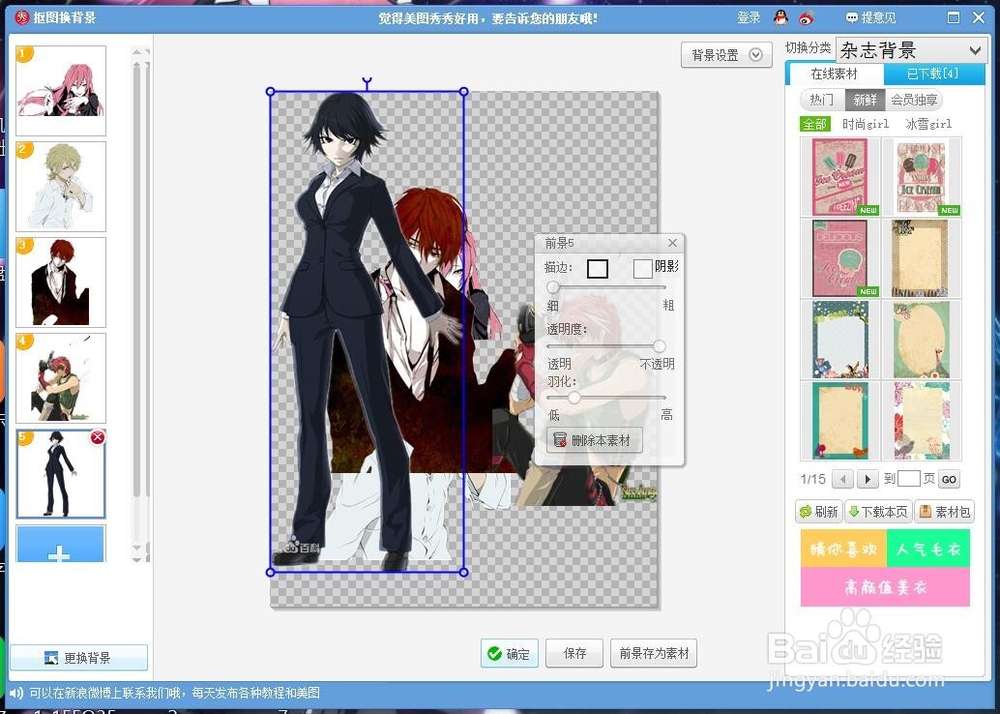Click the rotate handle above selected figure
This screenshot has height=714, width=1000.
pyautogui.click(x=367, y=84)
